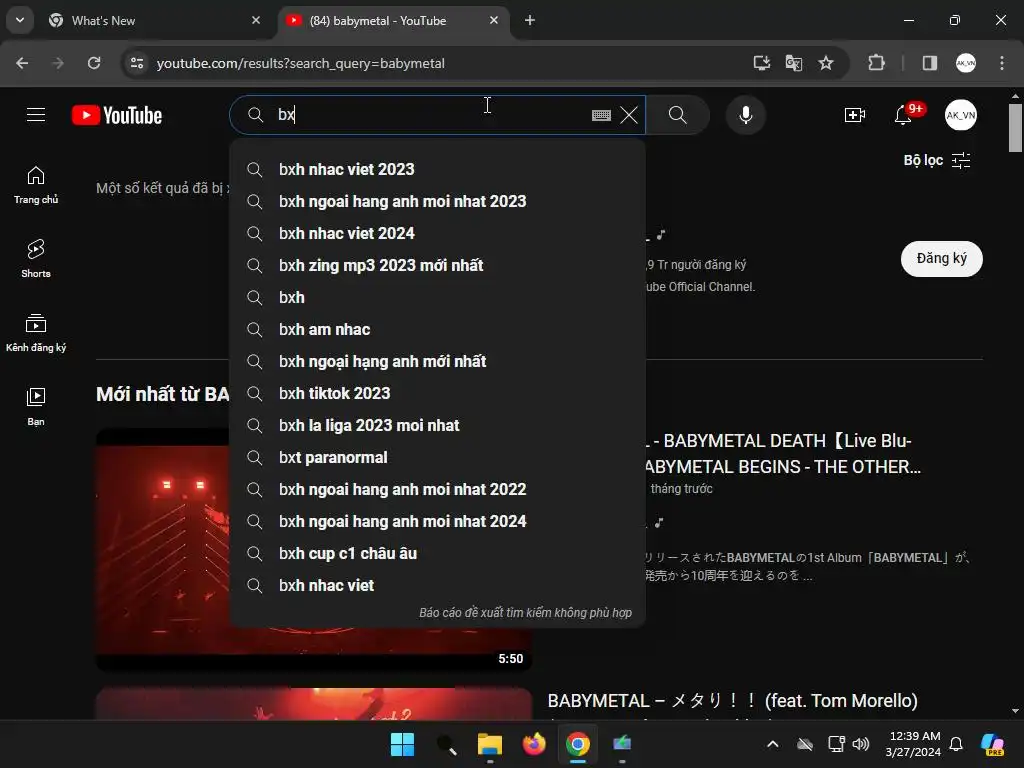Select suggestion bxh ngoai hang anh moi nhat 2022
1024x768 pixels.
click(x=438, y=489)
